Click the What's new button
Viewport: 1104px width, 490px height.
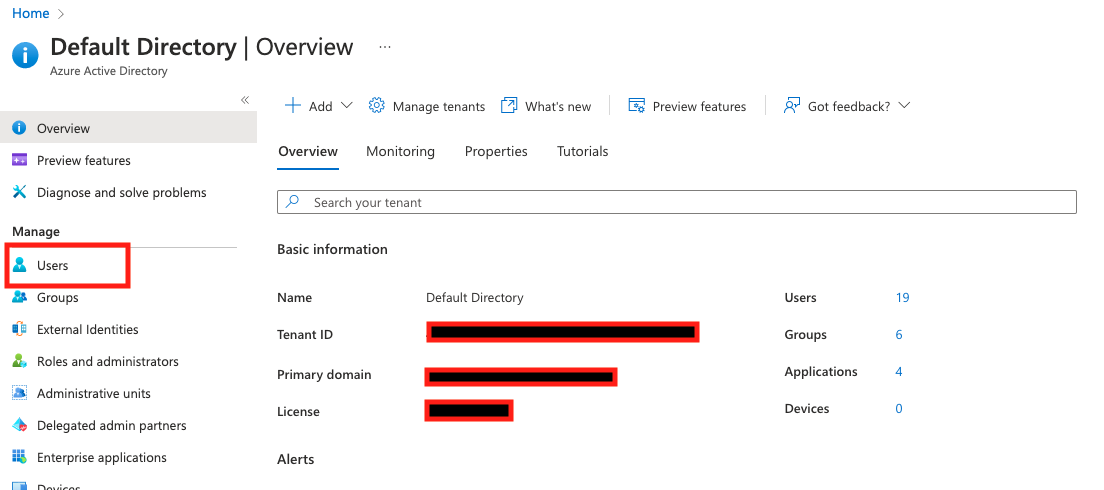[x=546, y=106]
